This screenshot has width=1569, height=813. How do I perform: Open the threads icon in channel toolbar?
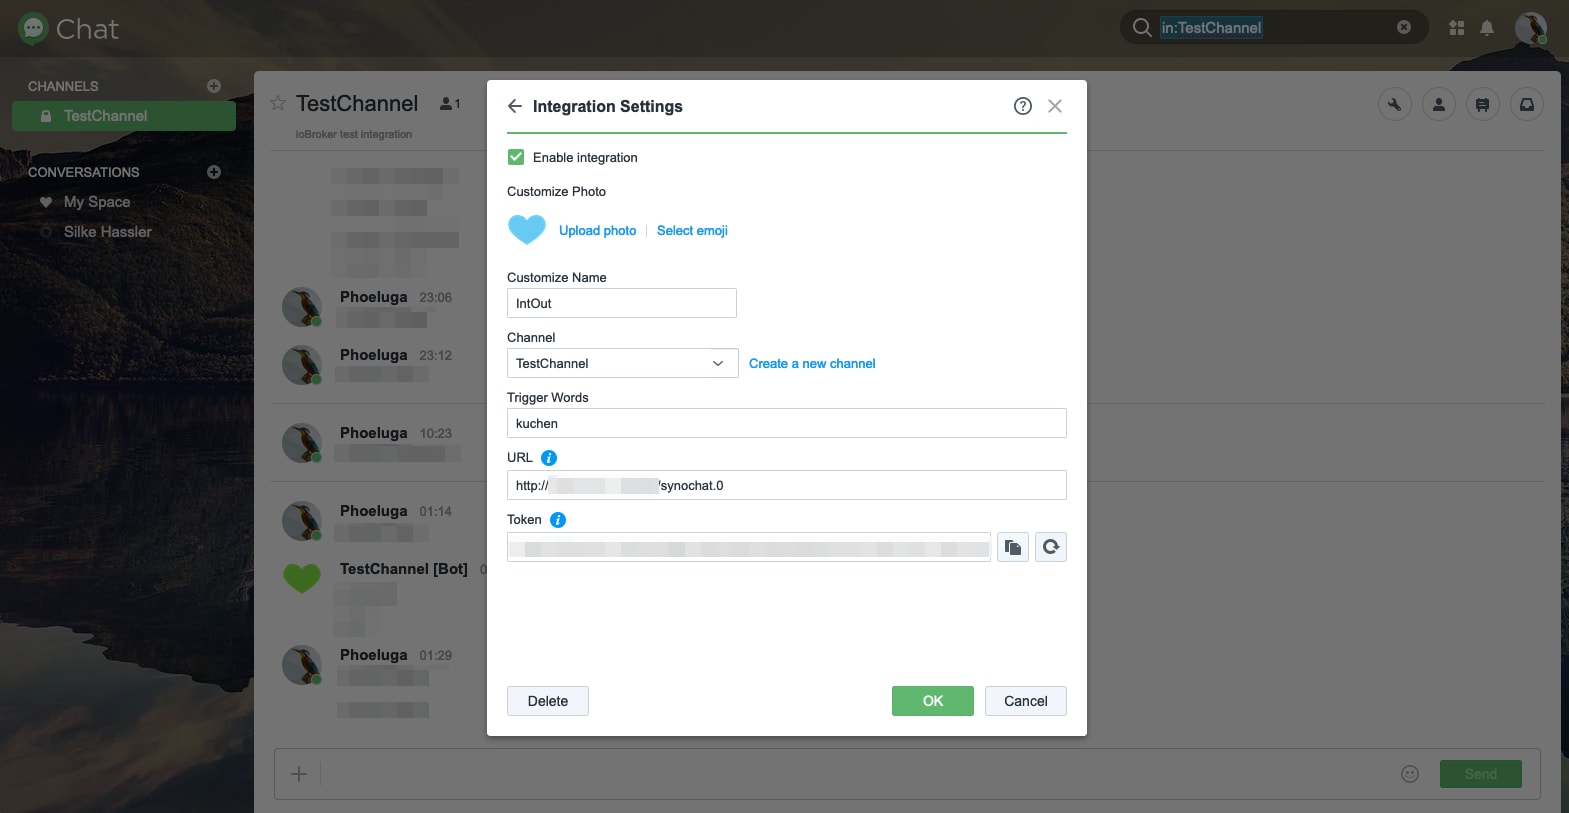click(x=1483, y=104)
